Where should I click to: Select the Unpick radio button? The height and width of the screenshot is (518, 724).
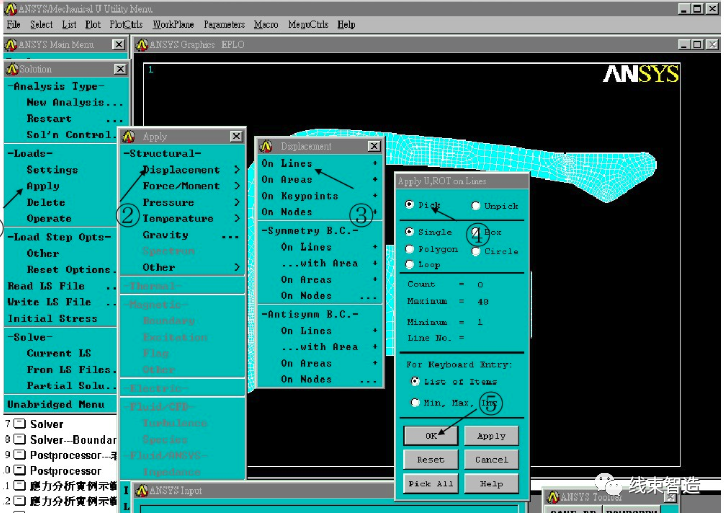476,205
